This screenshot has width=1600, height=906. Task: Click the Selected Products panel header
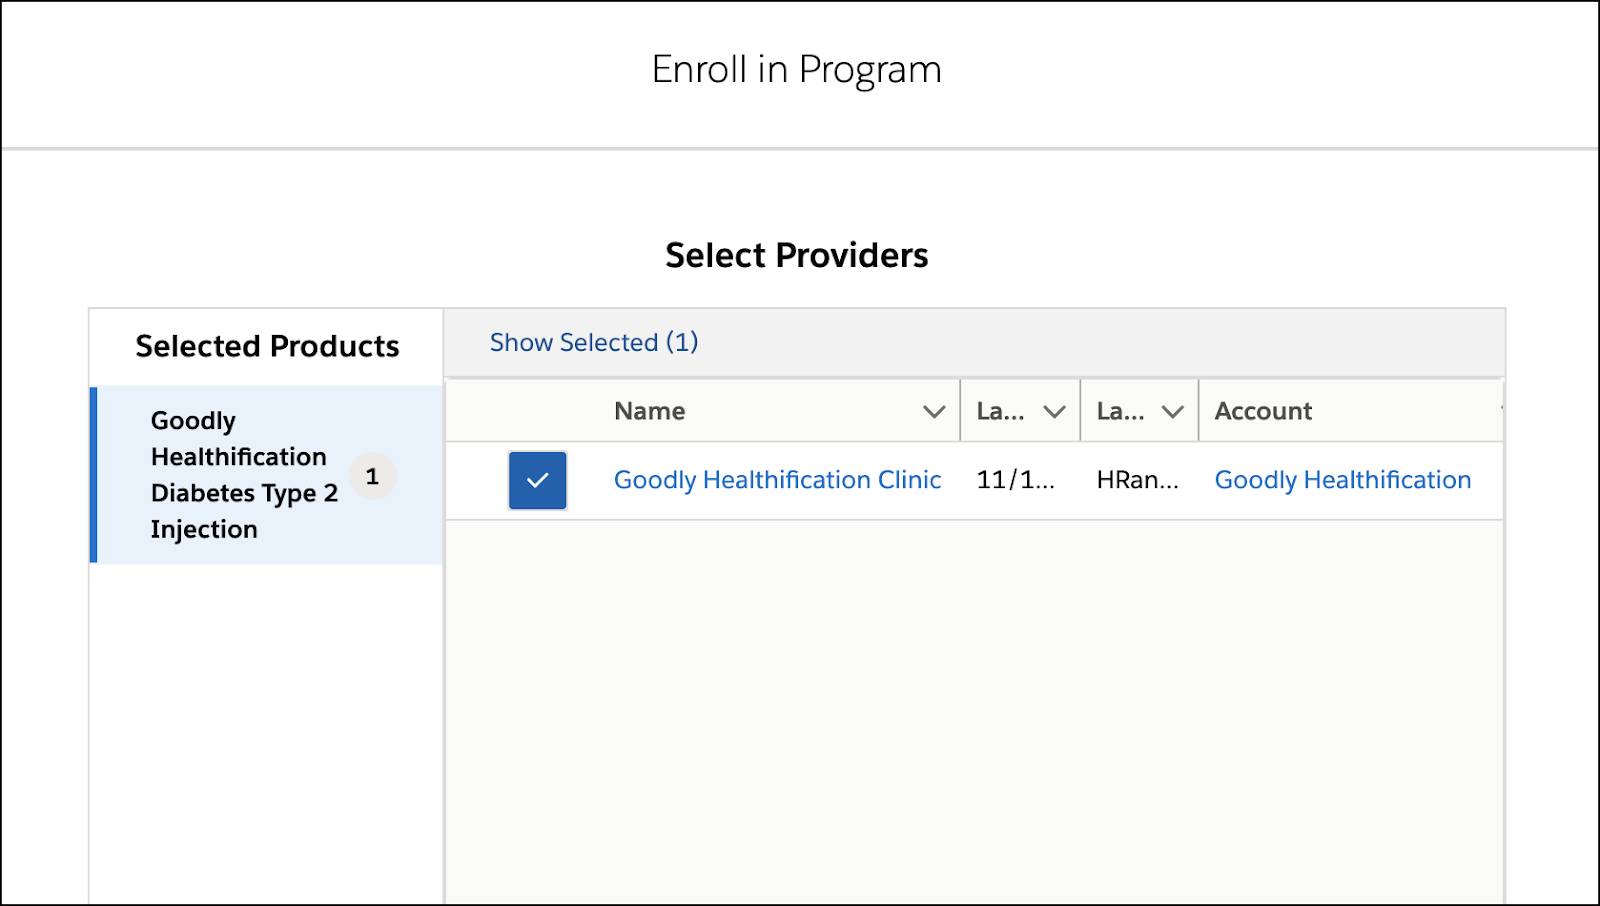click(x=266, y=346)
